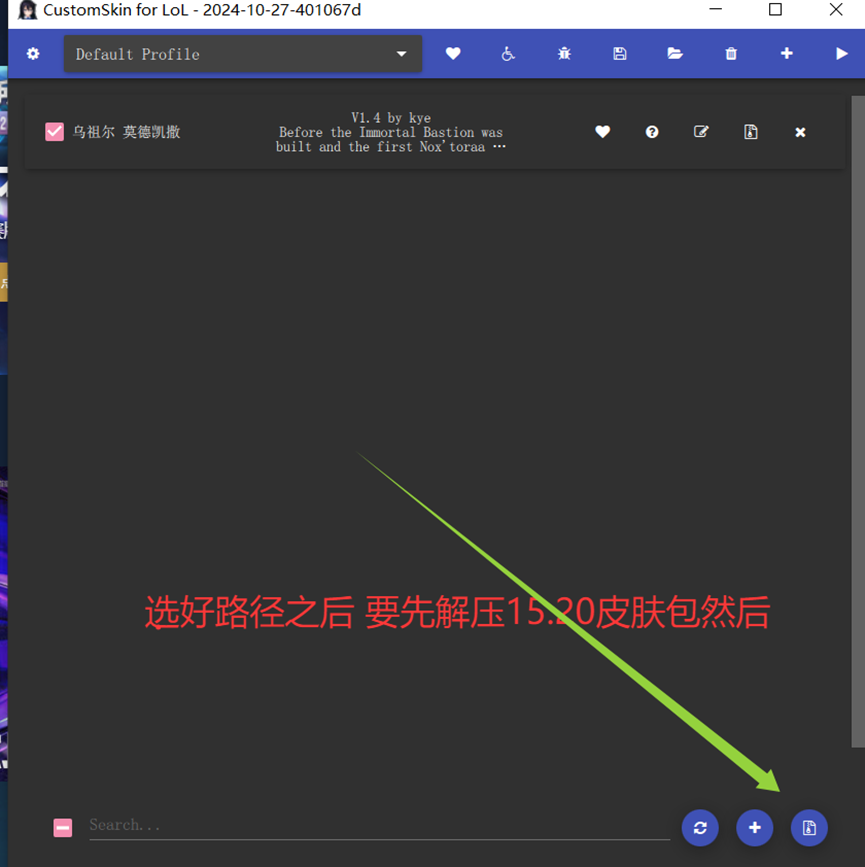865x867 pixels.
Task: Click the zip import icon at bottom right
Action: click(808, 827)
